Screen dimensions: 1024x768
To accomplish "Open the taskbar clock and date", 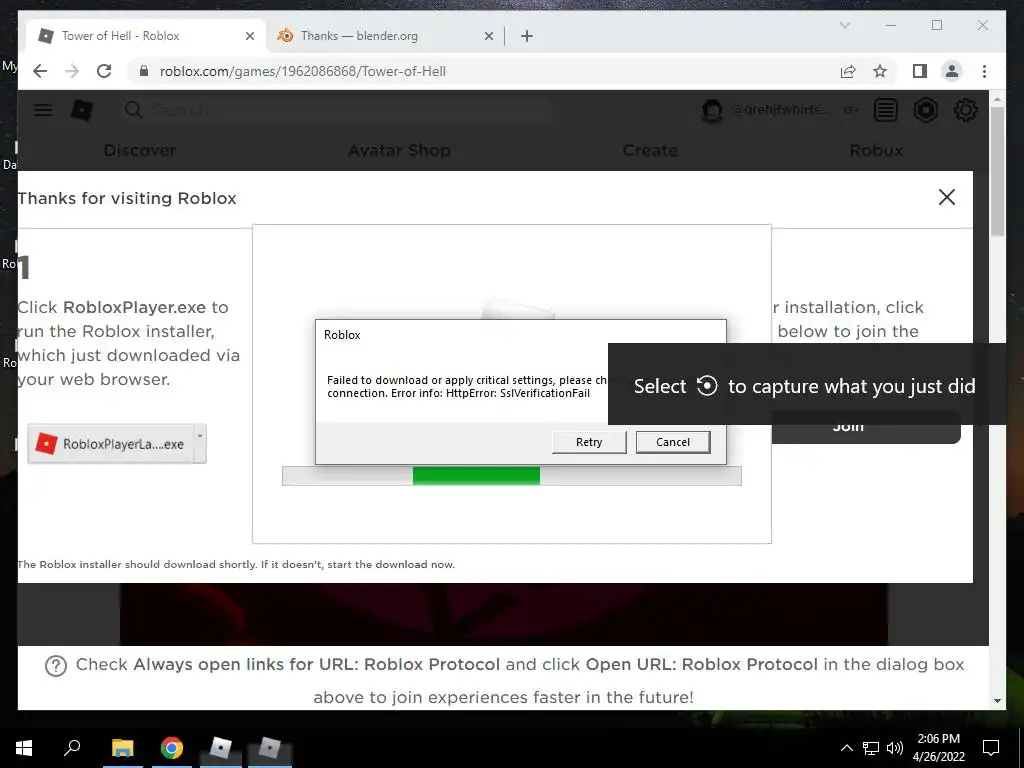I will (x=938, y=748).
